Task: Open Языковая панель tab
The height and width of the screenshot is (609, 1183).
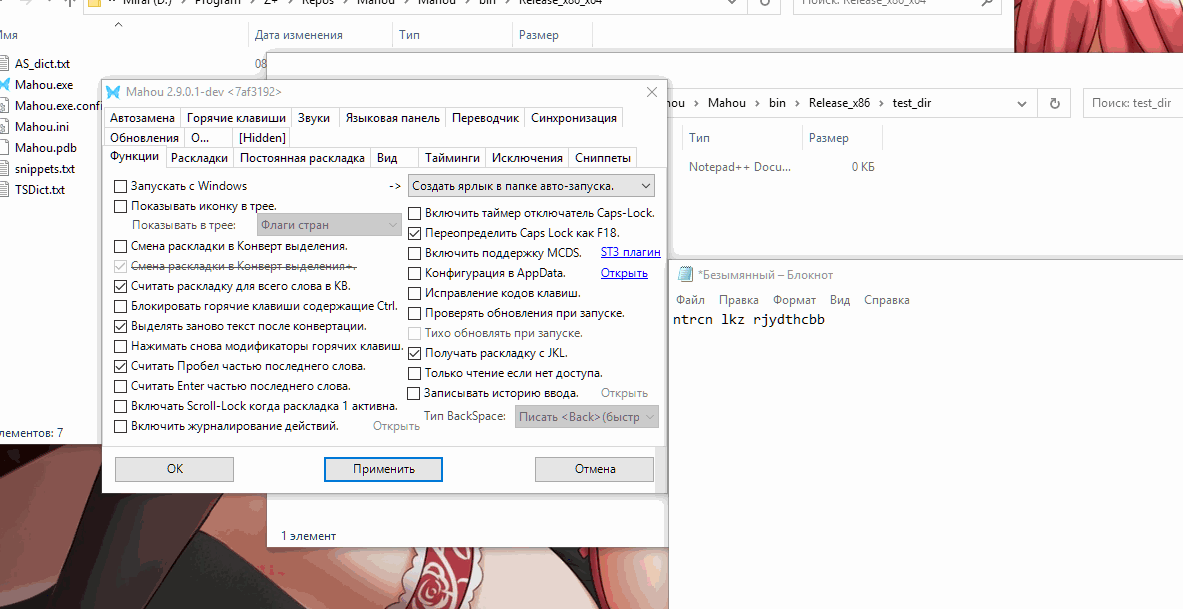Action: click(x=392, y=118)
